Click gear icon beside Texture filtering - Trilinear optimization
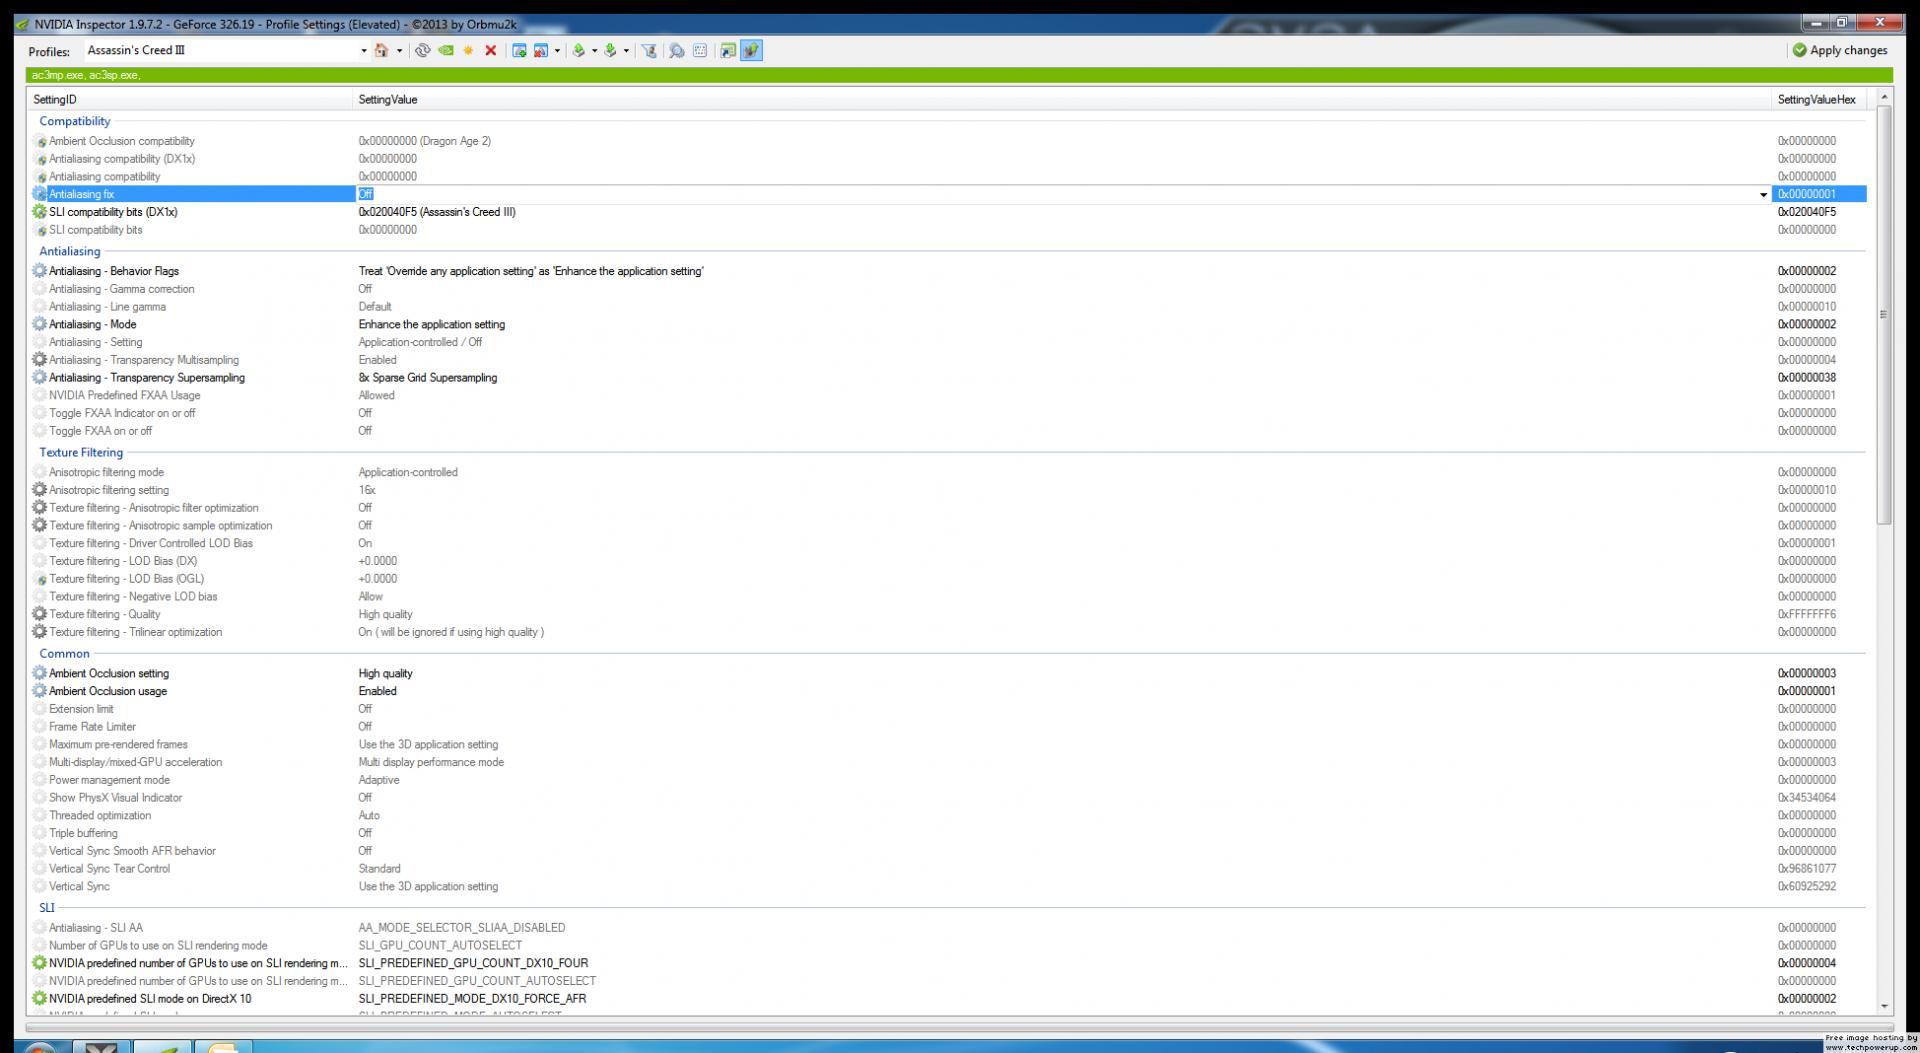Viewport: 1920px width, 1053px height. point(39,632)
